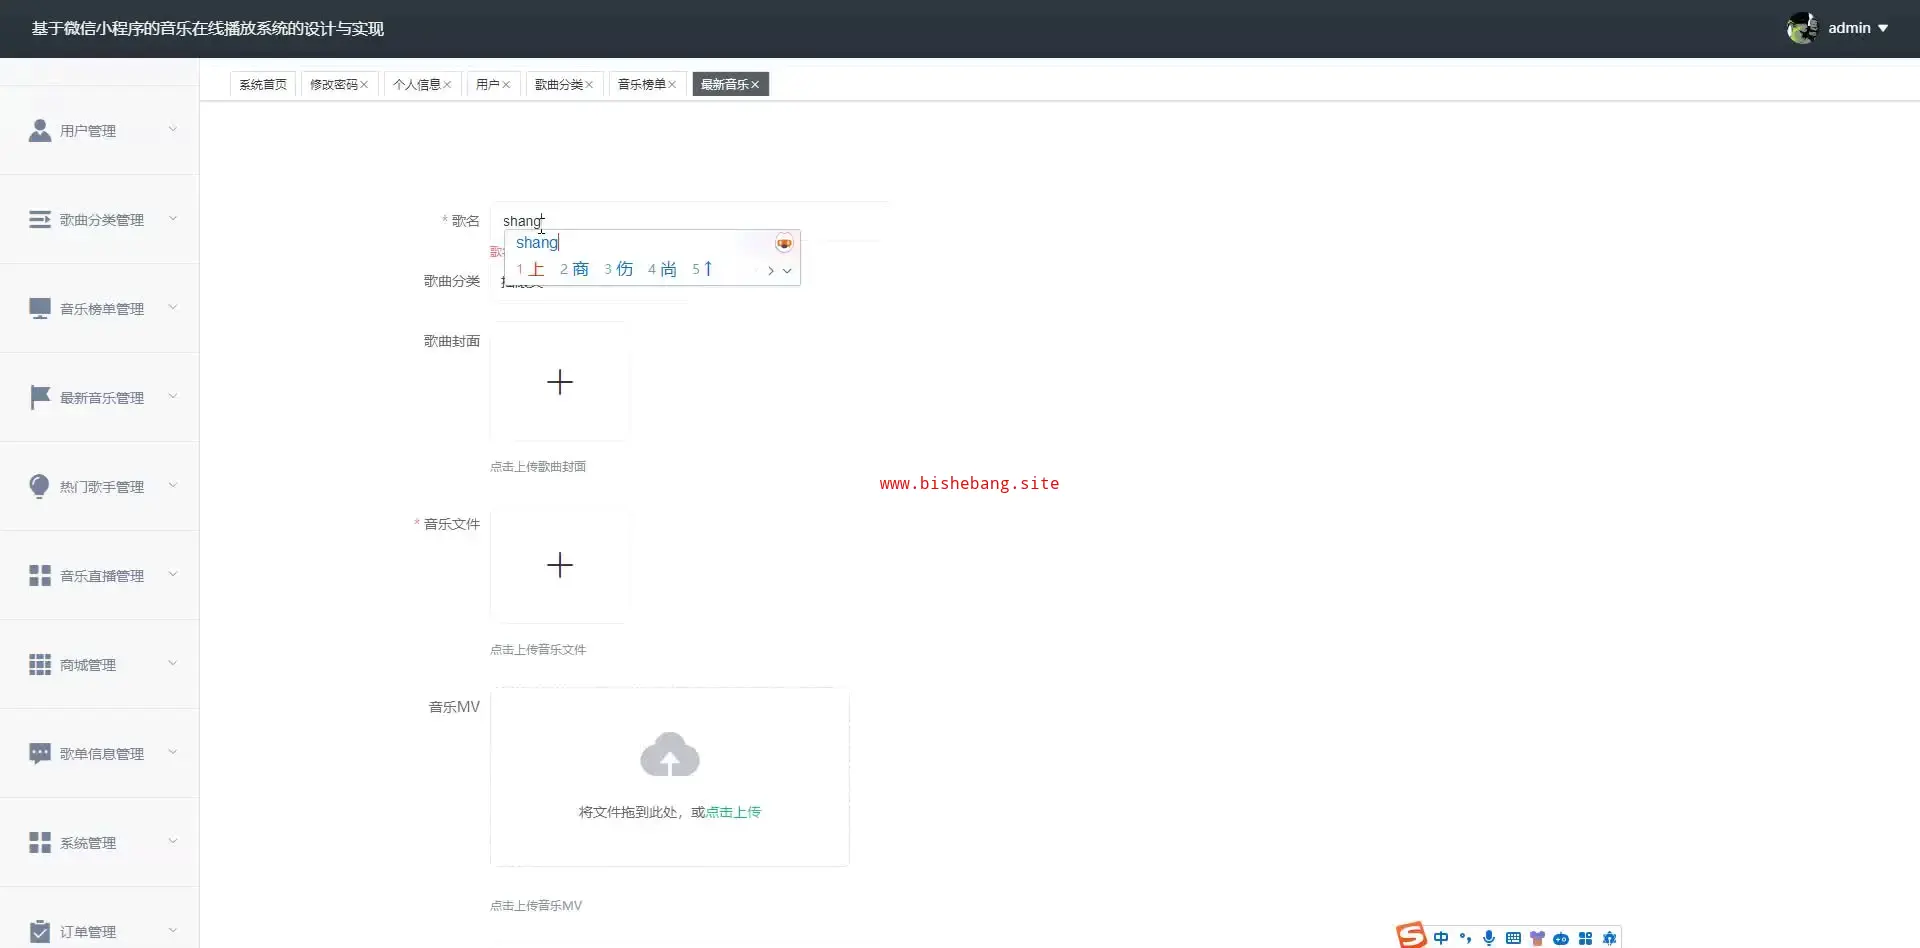Click the 歌单信息管理 chat bubble icon

click(40, 753)
